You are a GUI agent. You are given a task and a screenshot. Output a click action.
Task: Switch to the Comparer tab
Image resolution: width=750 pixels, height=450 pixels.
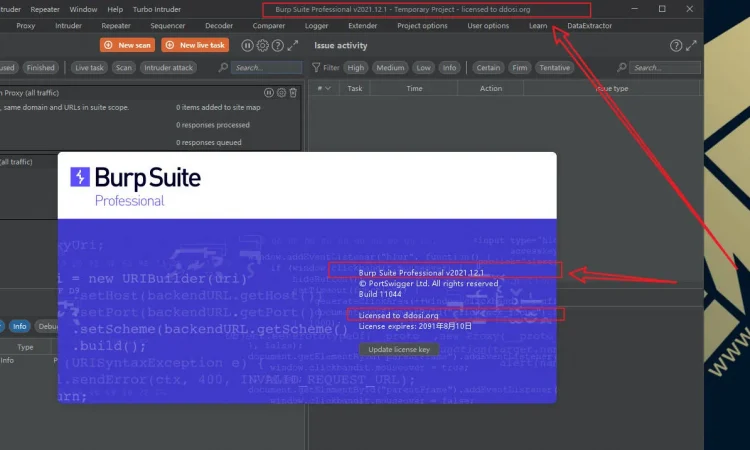pos(269,26)
